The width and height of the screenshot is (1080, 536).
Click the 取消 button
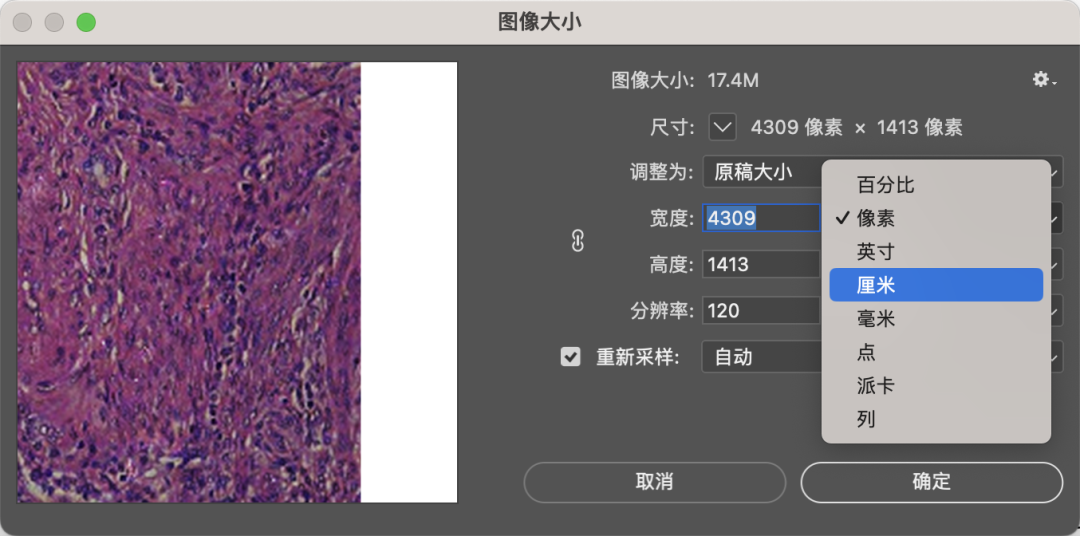[x=654, y=482]
